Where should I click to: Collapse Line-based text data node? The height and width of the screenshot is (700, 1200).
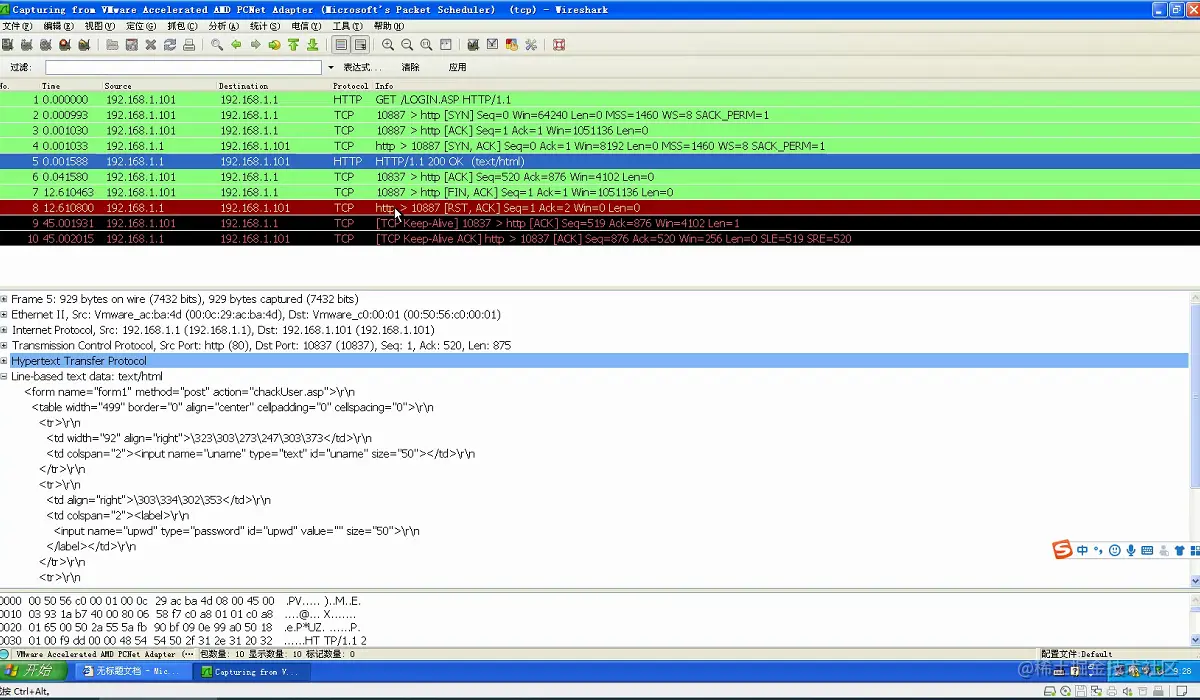click(x=4, y=376)
